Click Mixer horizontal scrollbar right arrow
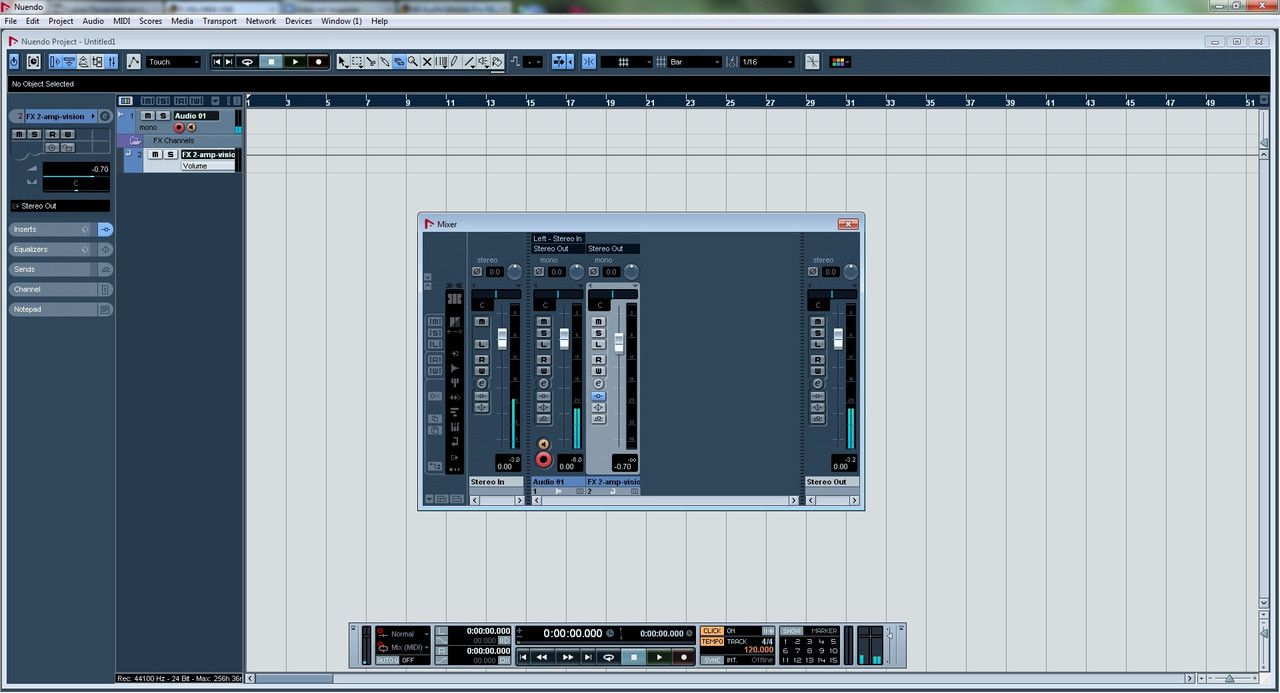 pyautogui.click(x=795, y=500)
